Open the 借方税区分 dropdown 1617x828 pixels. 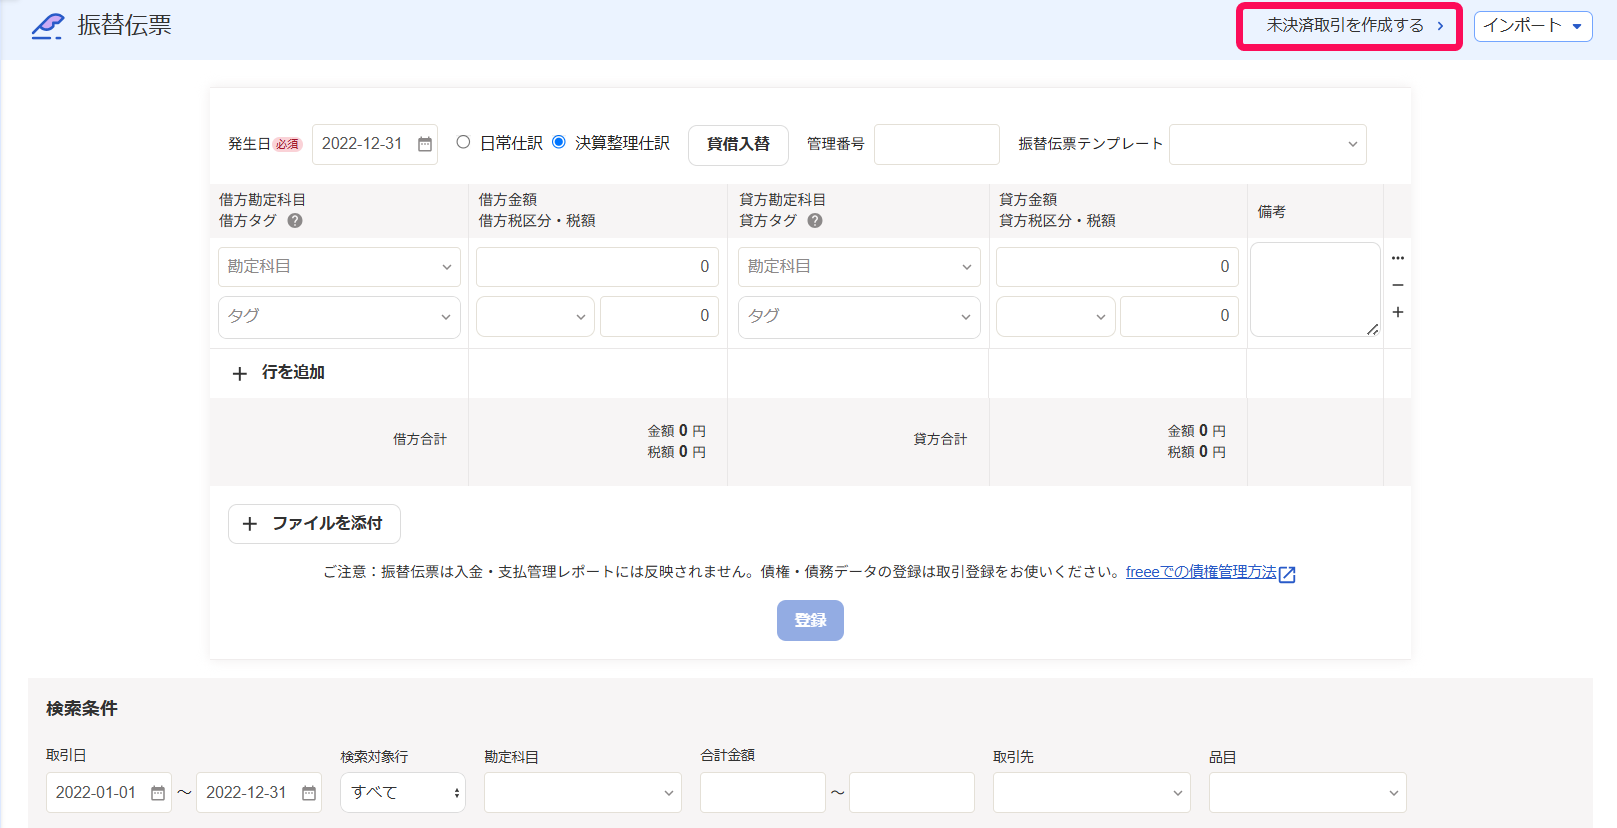(x=535, y=317)
